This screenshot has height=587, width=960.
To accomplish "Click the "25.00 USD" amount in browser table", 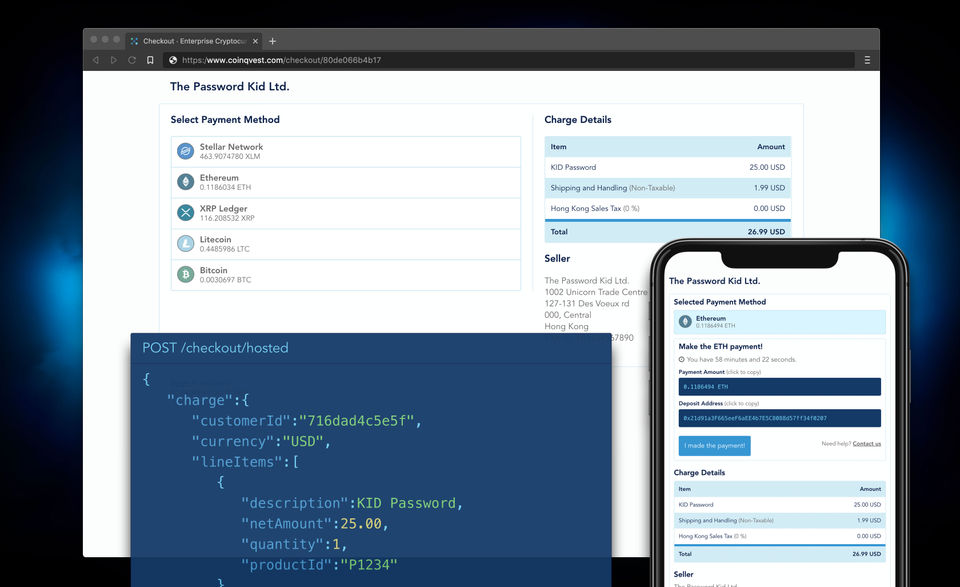I will coord(767,167).
